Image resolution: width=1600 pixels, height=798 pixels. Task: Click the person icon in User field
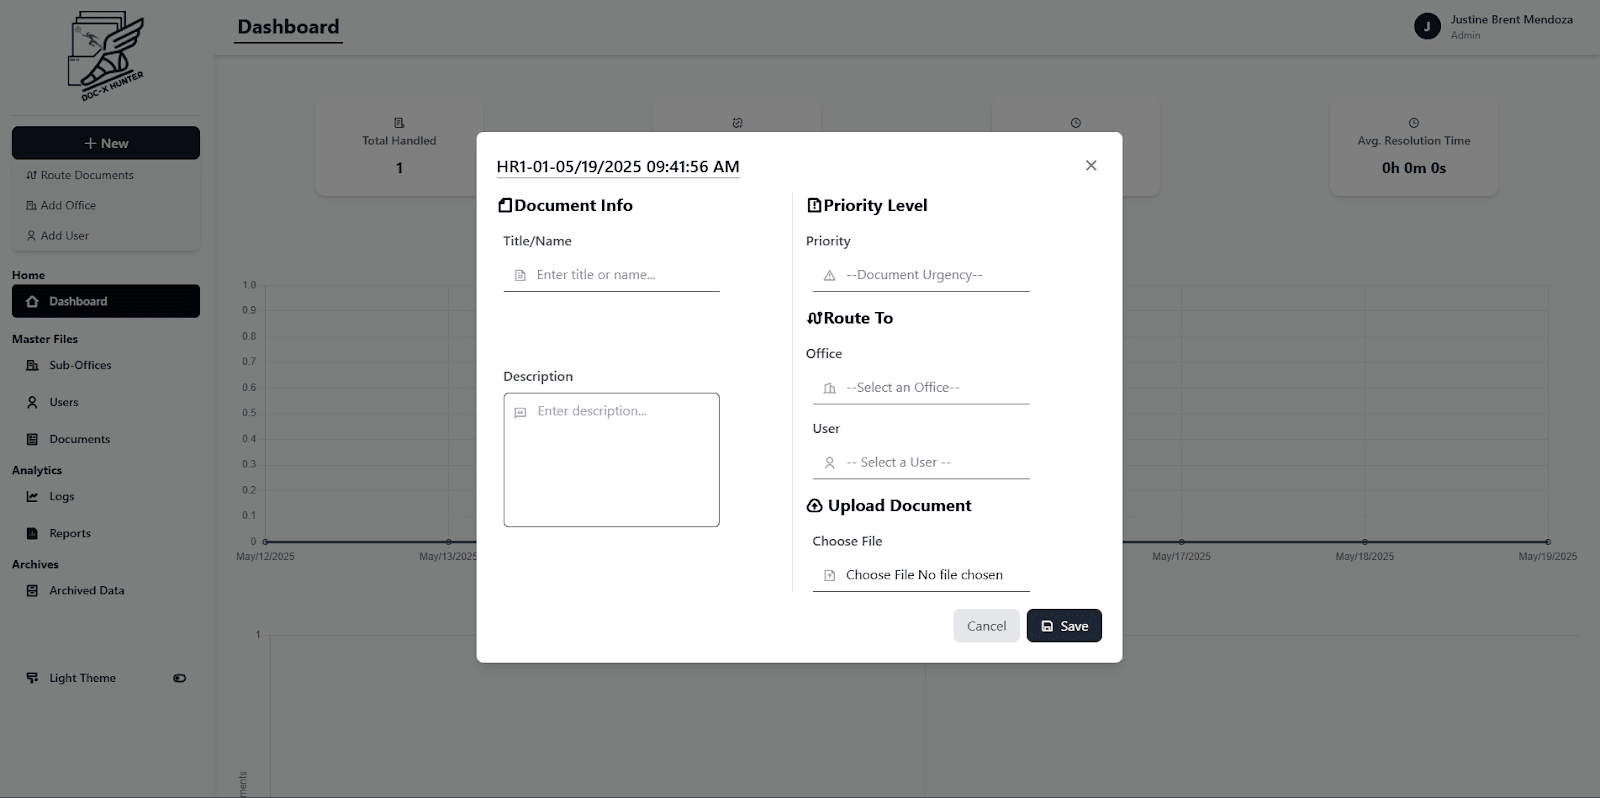click(x=829, y=463)
